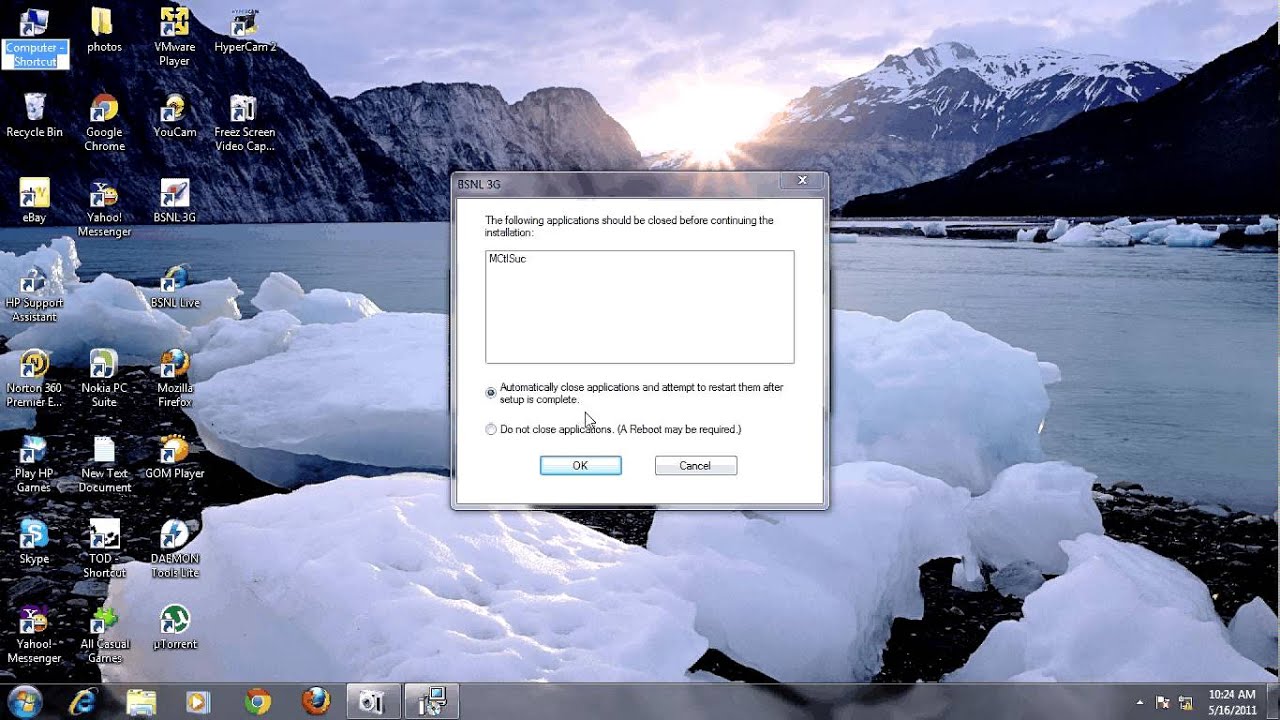Switch to BSNL setup taskbar item
1280x720 pixels.
(432, 702)
